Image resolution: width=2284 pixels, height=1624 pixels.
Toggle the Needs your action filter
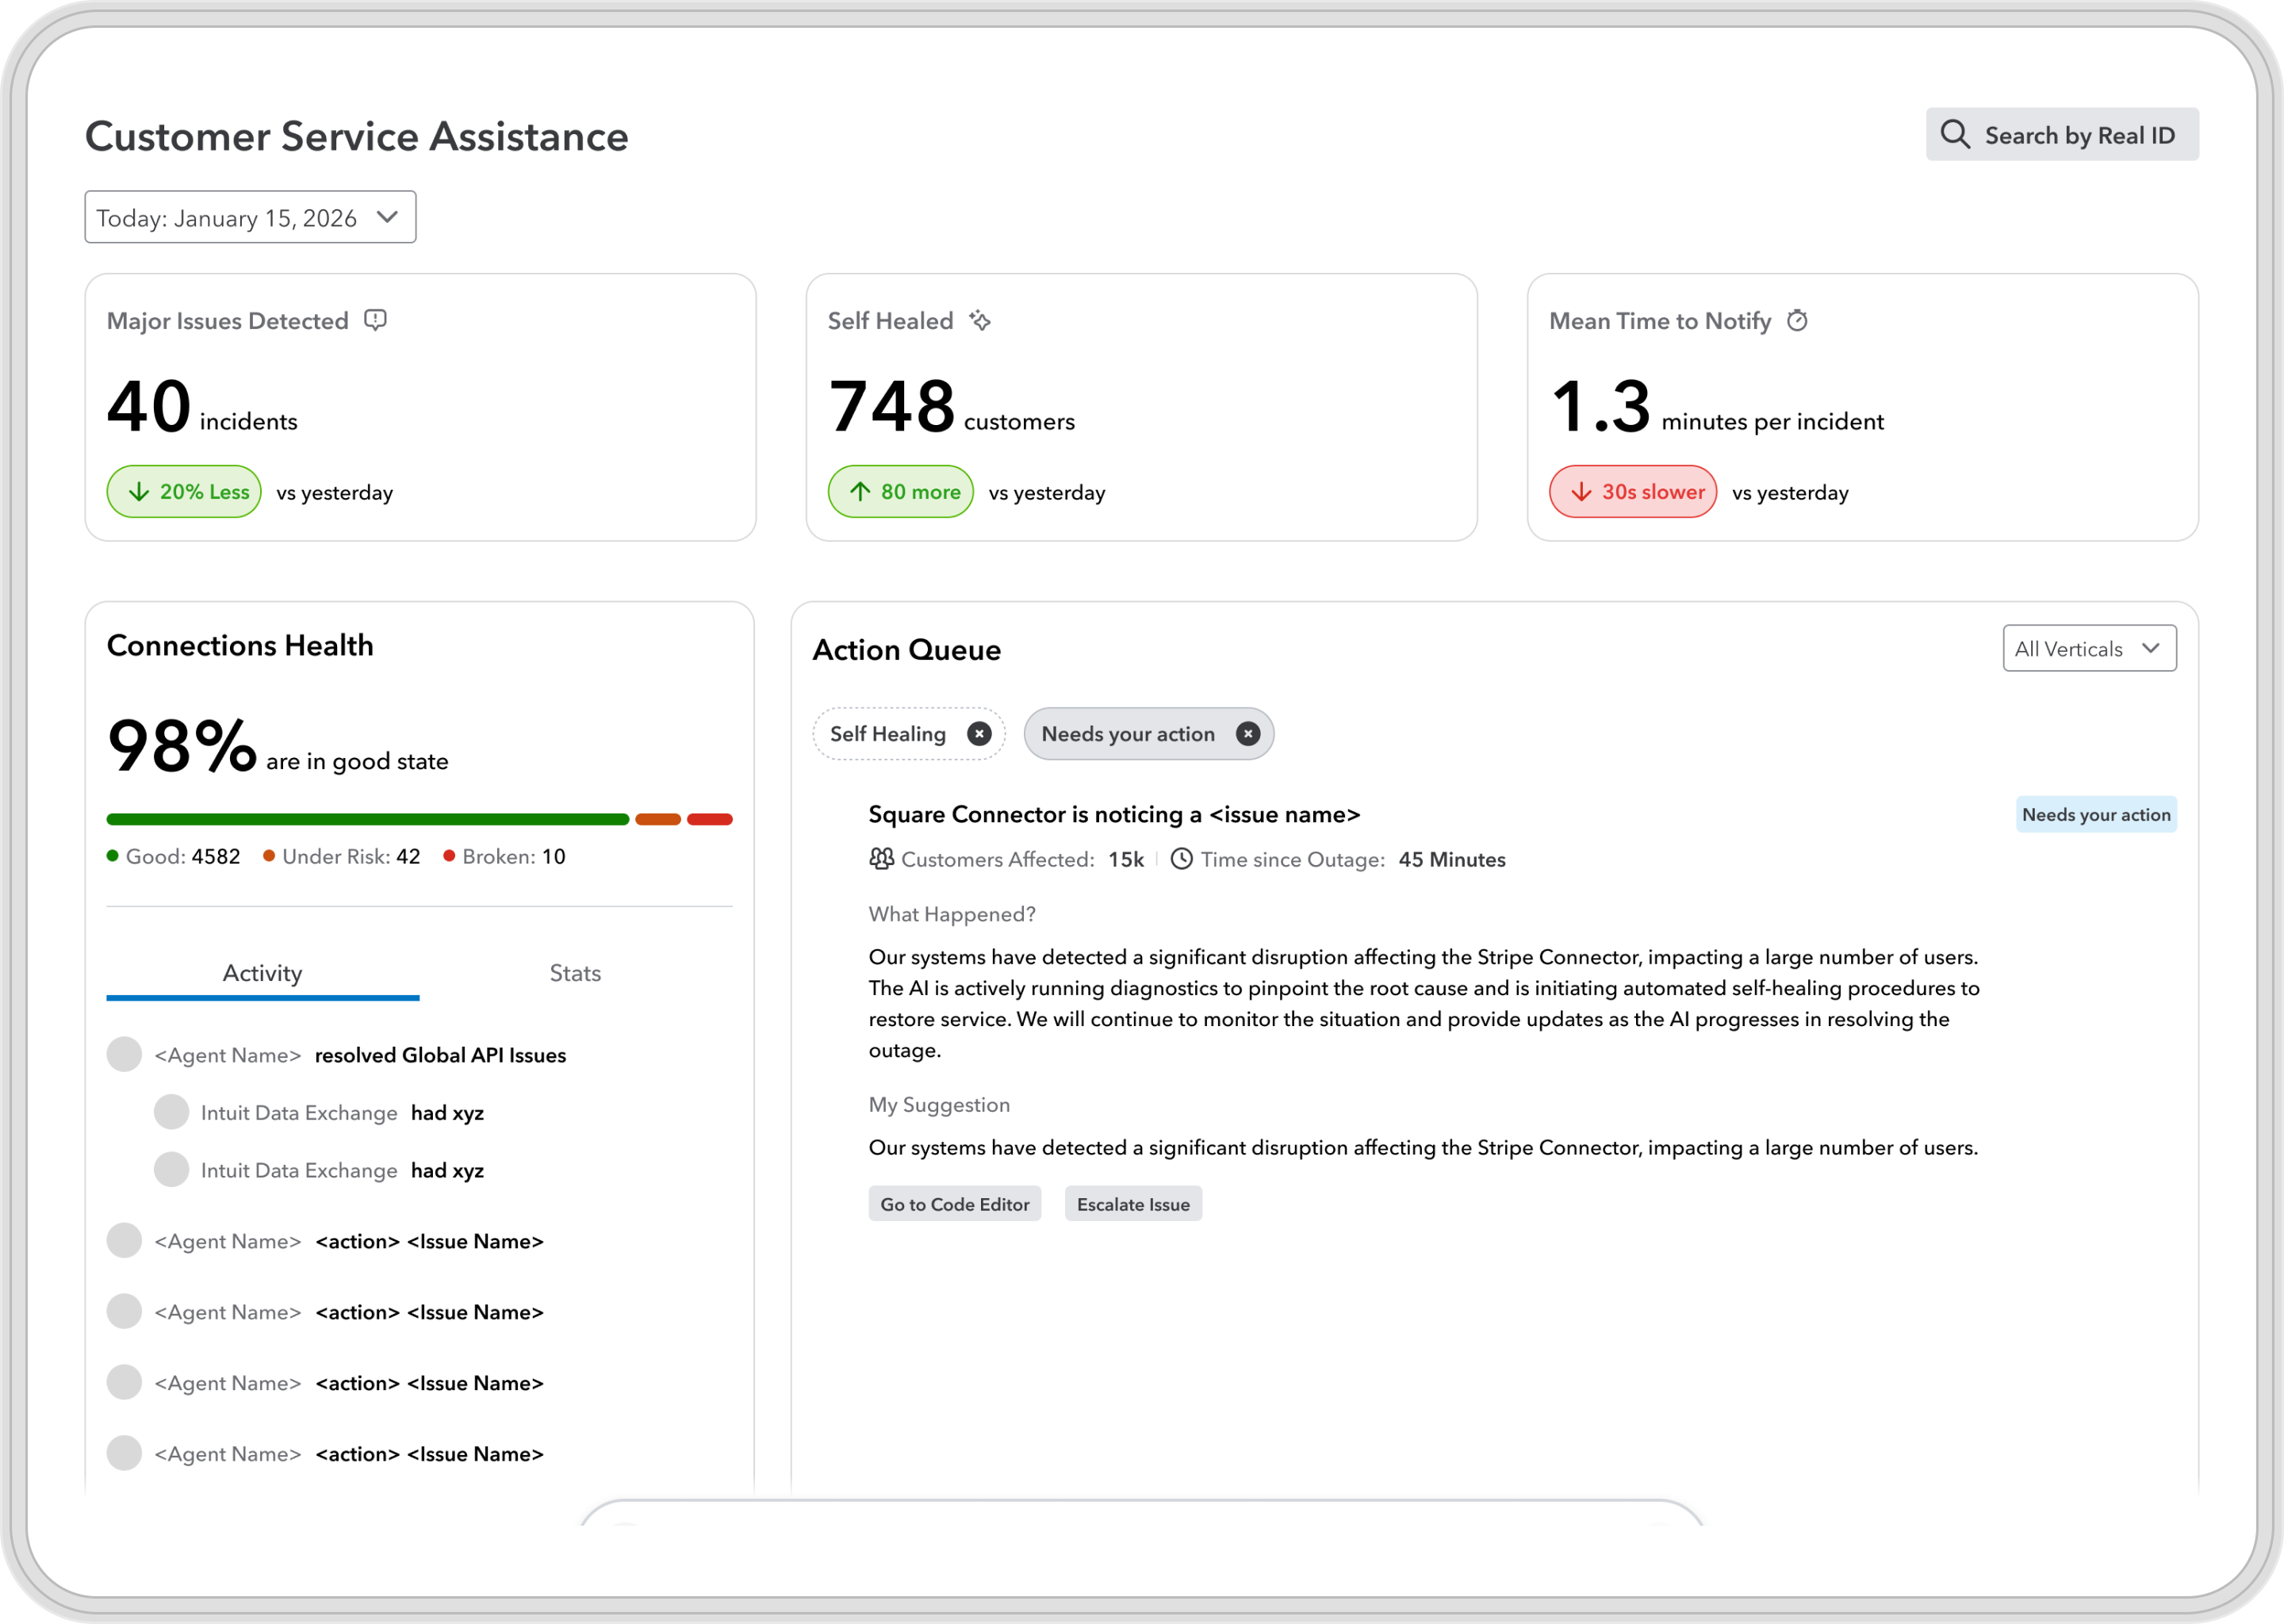pos(1148,734)
